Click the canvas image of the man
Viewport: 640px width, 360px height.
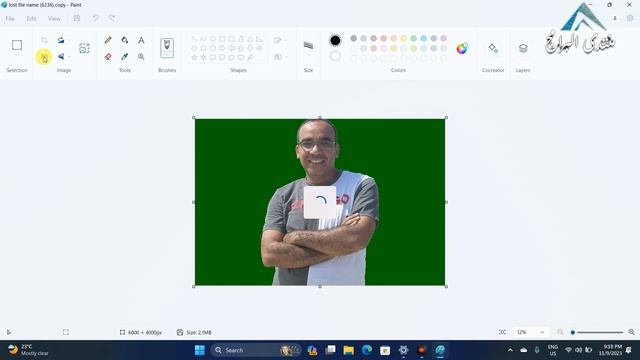click(x=320, y=202)
